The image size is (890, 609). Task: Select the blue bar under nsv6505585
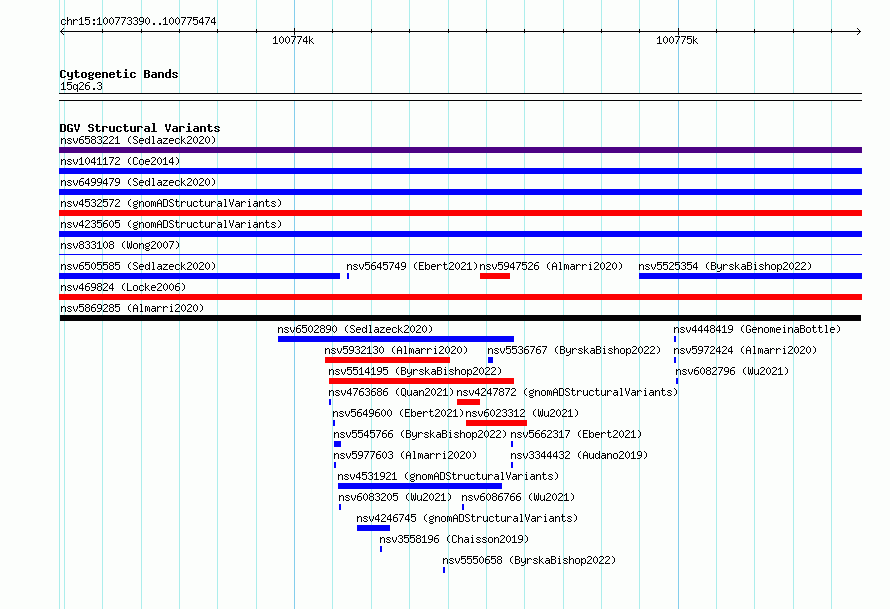tap(199, 276)
